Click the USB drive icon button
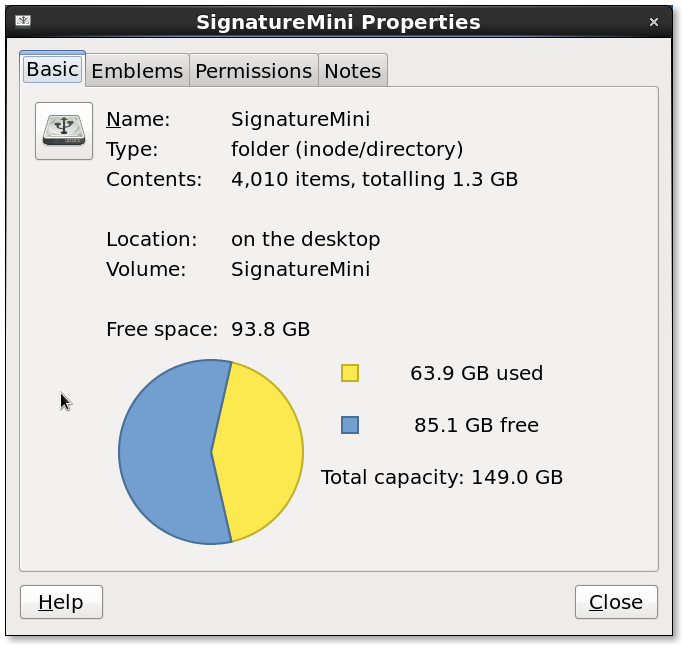 click(x=64, y=131)
